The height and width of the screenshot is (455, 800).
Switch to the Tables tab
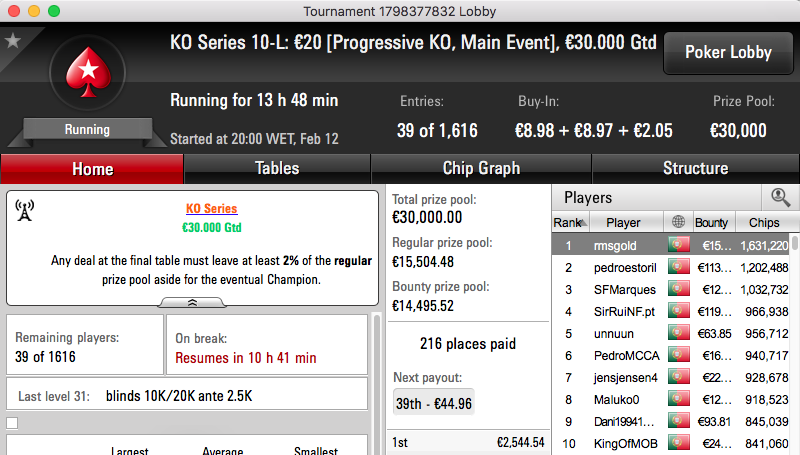[277, 169]
